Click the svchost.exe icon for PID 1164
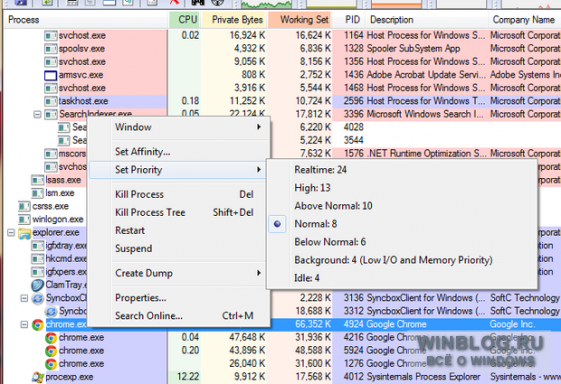Viewport: 561px width, 384px height. (x=50, y=35)
